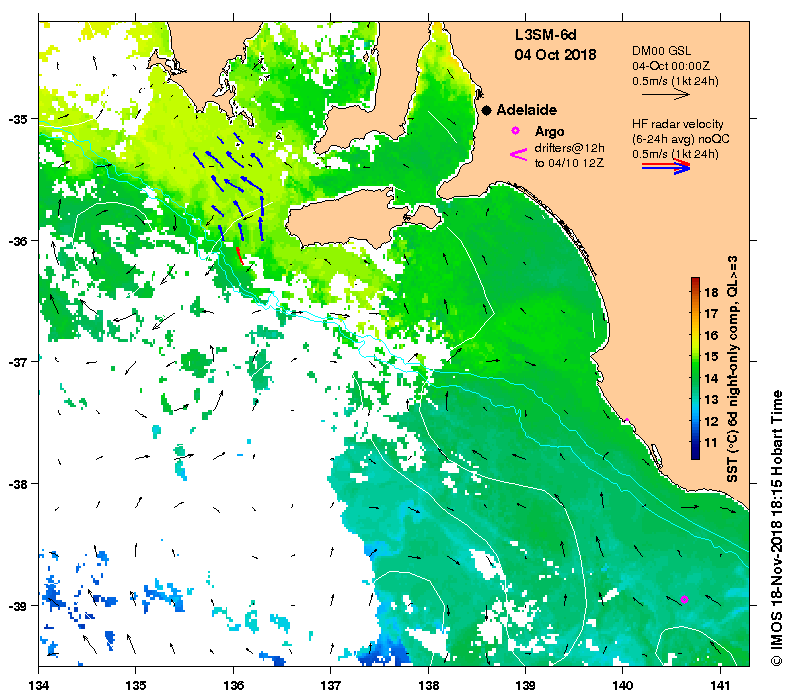
Task: Click the '-38' latitude axis label
Action: [x=17, y=484]
